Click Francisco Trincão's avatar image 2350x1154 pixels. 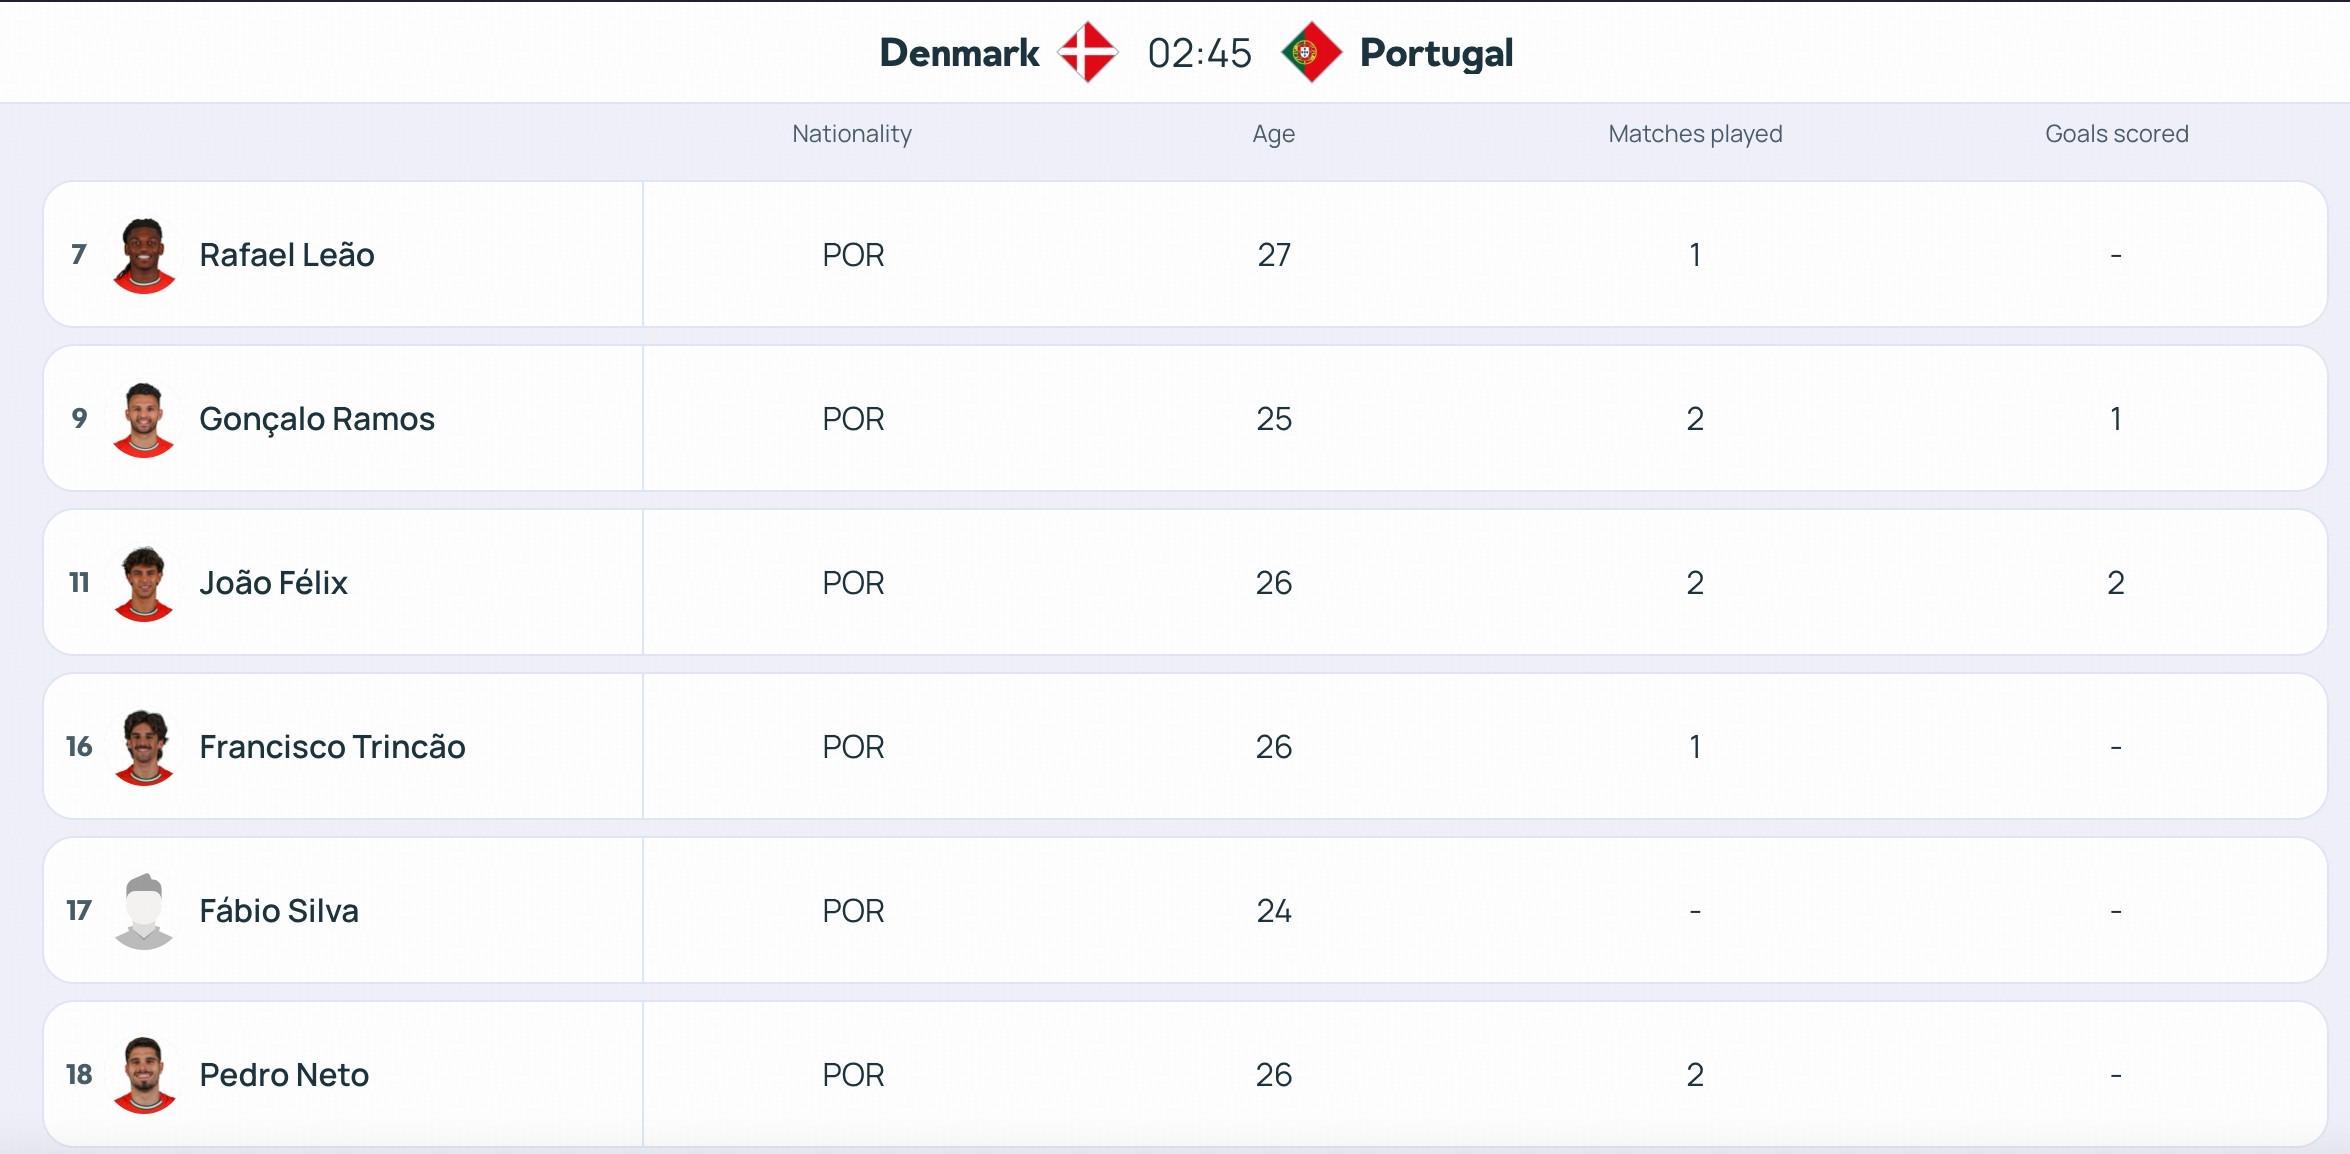click(x=144, y=747)
